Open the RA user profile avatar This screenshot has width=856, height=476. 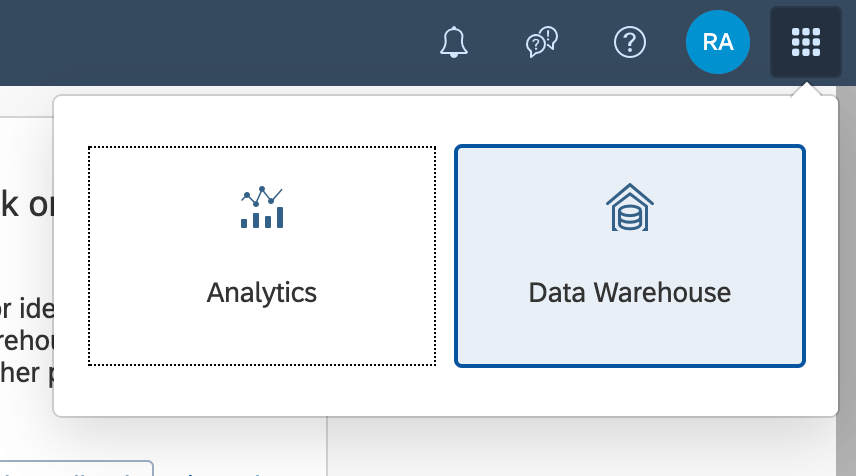[717, 42]
